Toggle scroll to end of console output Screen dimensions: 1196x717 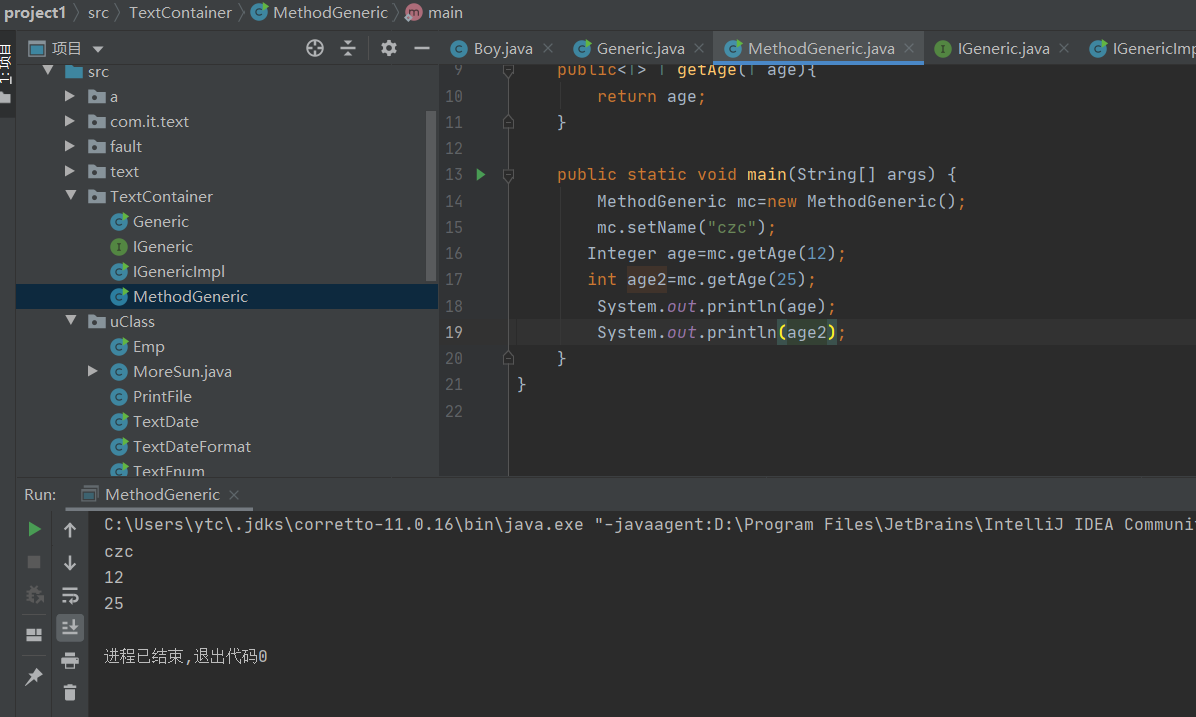tap(70, 628)
